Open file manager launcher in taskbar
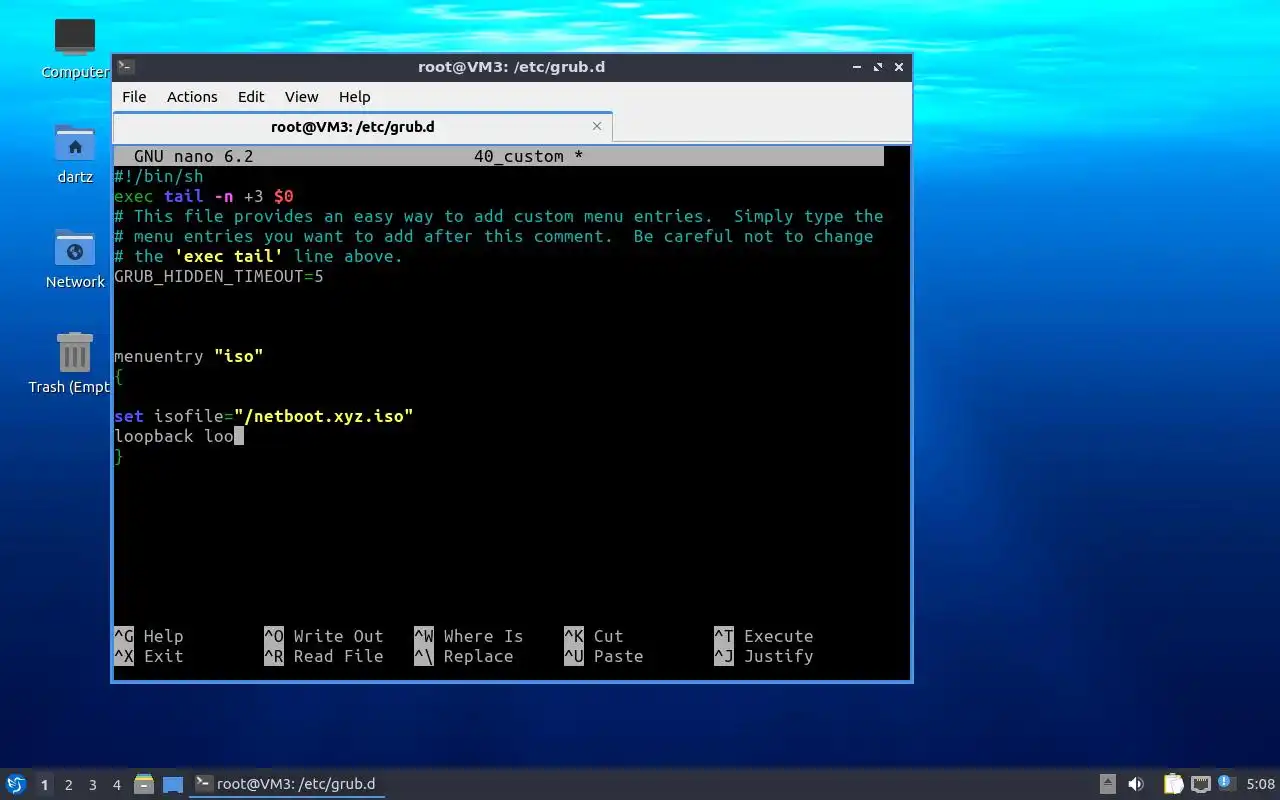The image size is (1280, 800). click(x=144, y=784)
